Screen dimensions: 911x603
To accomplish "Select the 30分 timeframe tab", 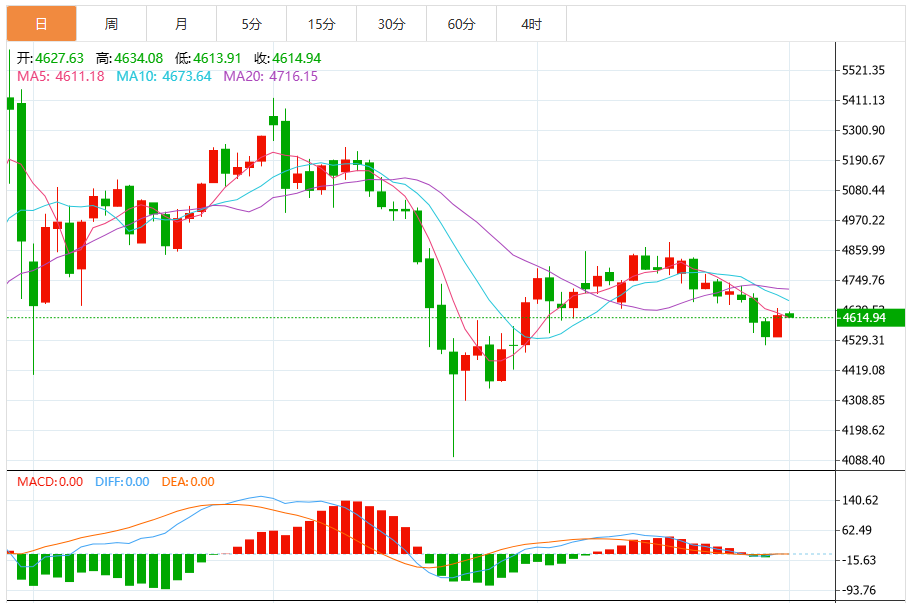I will click(392, 24).
